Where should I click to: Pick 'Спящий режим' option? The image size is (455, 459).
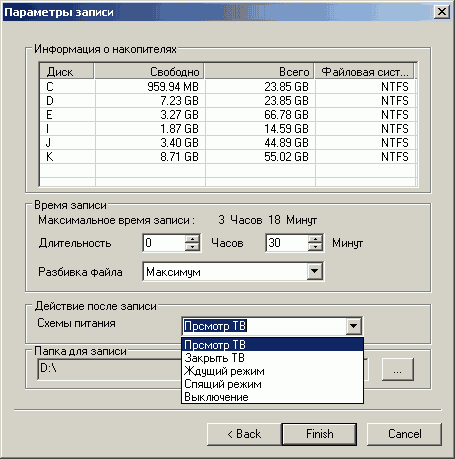pyautogui.click(x=272, y=384)
